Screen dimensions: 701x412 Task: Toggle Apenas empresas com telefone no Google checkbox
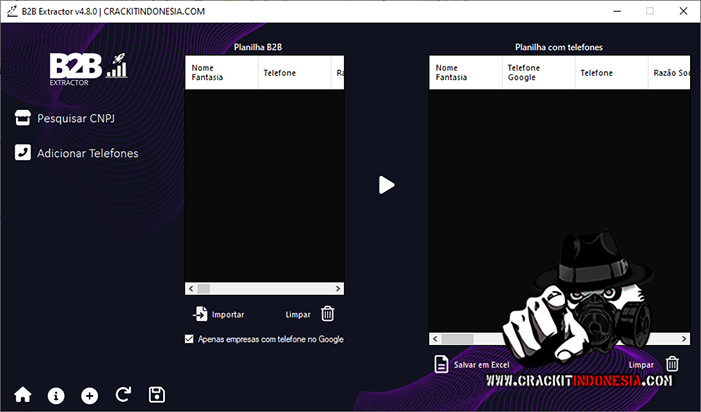click(x=190, y=339)
